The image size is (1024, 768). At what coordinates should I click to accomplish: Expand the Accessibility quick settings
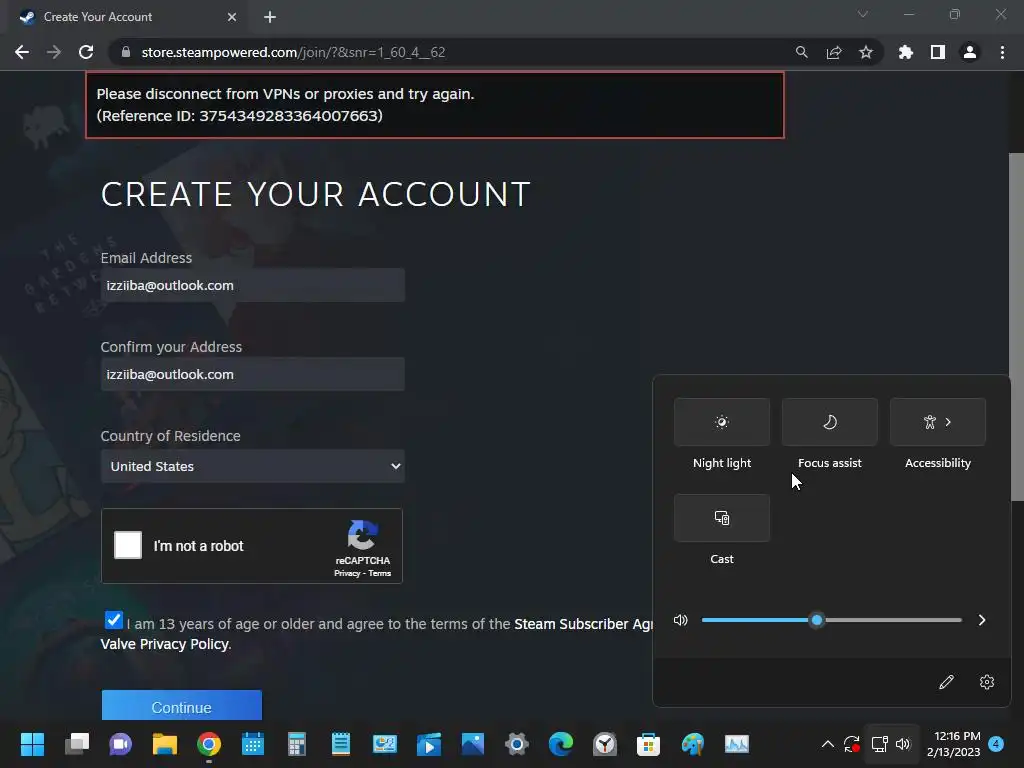pos(938,422)
